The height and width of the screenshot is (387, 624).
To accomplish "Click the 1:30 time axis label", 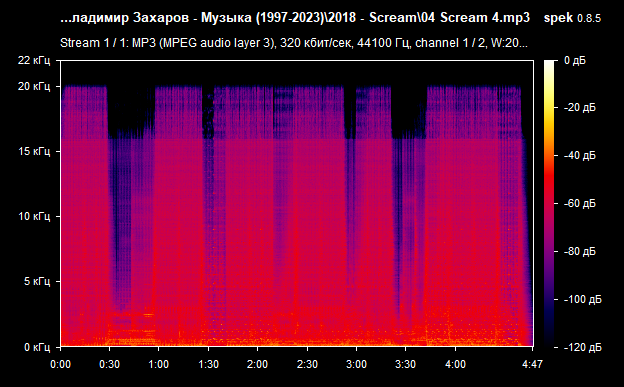I will [208, 364].
